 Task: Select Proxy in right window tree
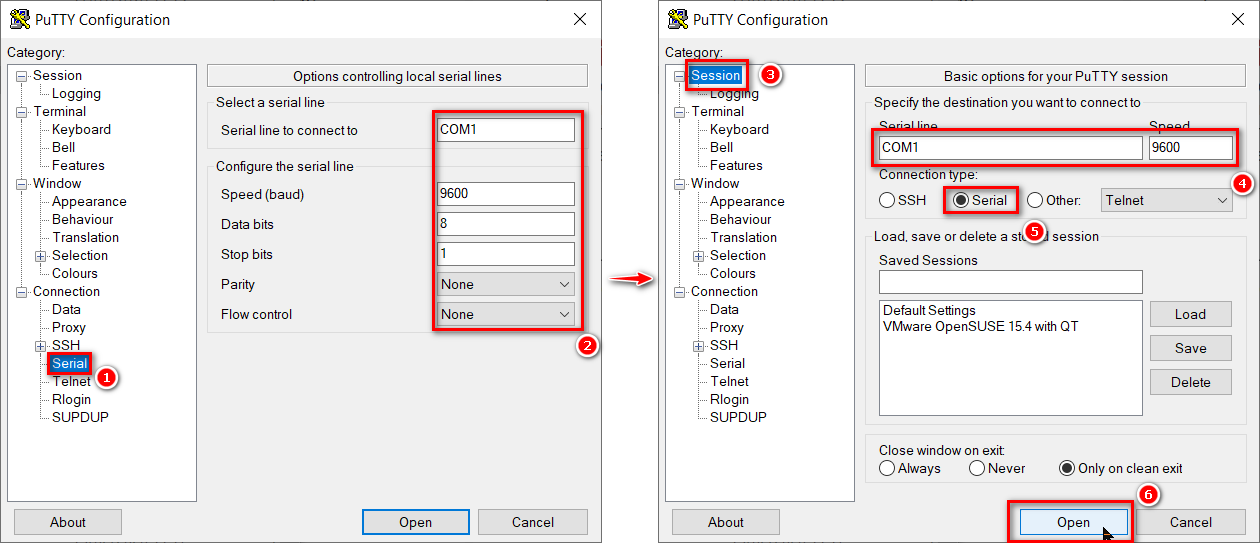(727, 327)
